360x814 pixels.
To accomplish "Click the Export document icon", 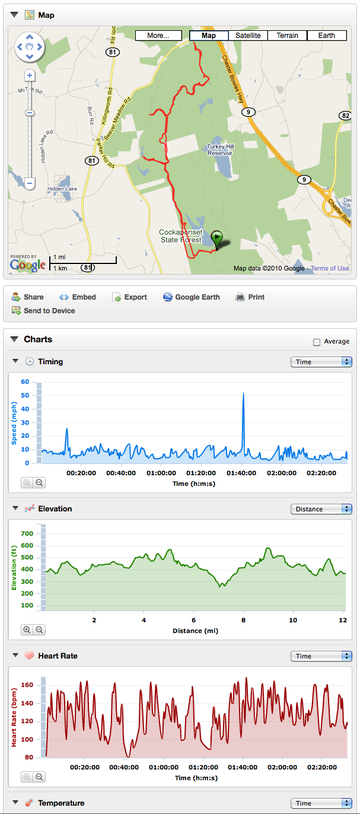I will pyautogui.click(x=116, y=297).
